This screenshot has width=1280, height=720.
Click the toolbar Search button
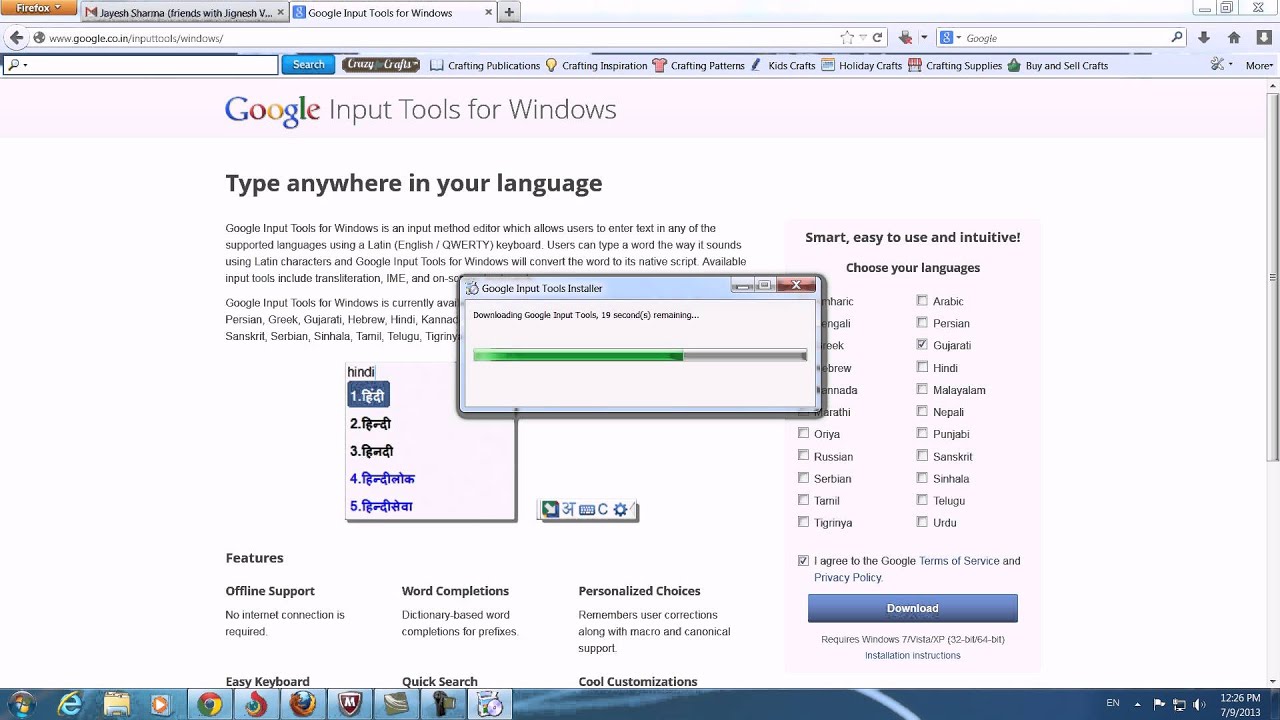click(308, 65)
